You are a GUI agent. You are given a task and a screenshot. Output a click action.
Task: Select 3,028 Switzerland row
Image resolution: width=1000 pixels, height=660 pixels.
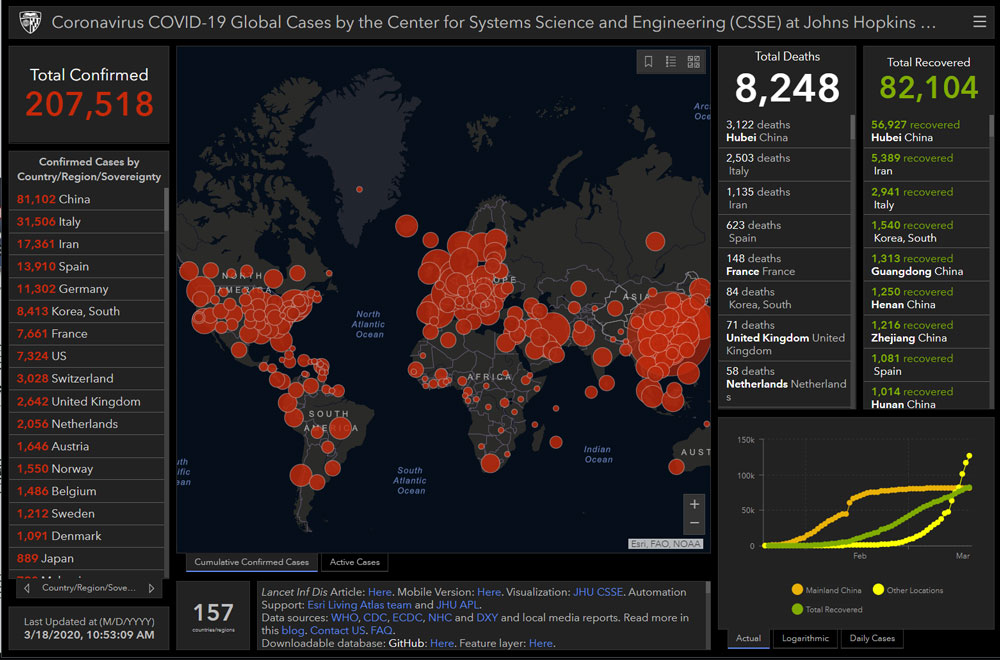tap(87, 378)
